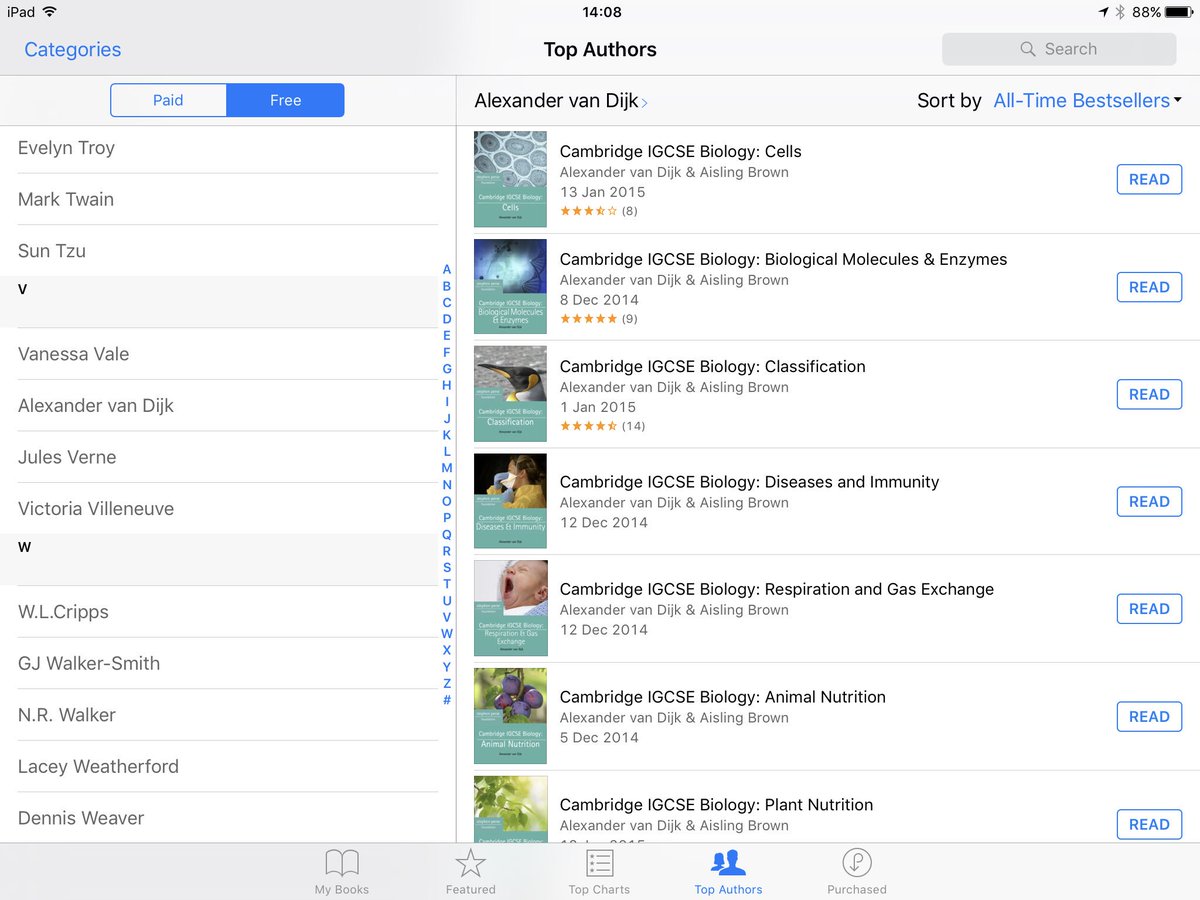Select author Sun Tzu
Image resolution: width=1200 pixels, height=900 pixels.
click(228, 251)
